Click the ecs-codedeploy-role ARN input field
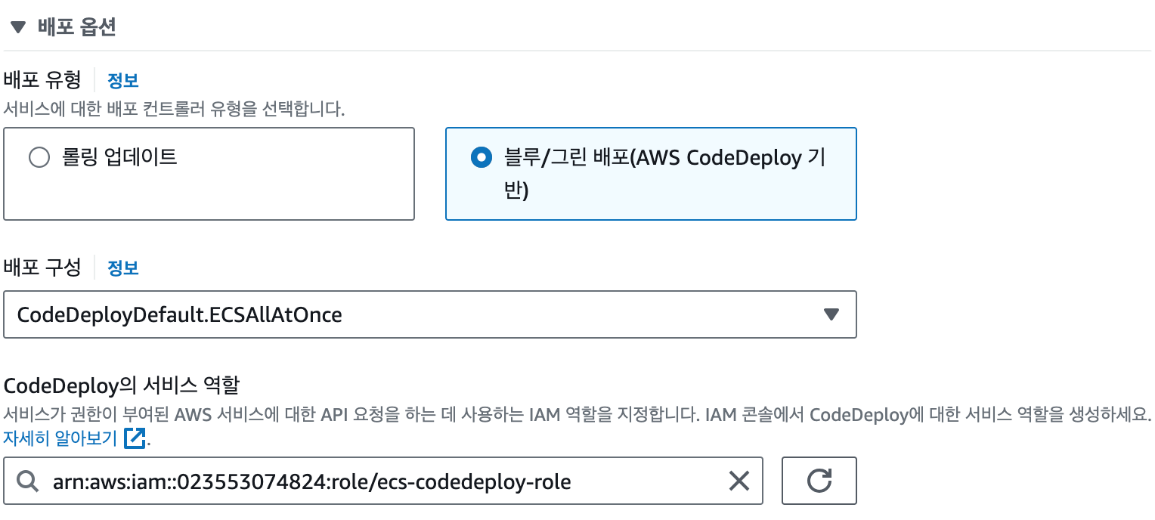This screenshot has width=1155, height=520. coord(383,481)
